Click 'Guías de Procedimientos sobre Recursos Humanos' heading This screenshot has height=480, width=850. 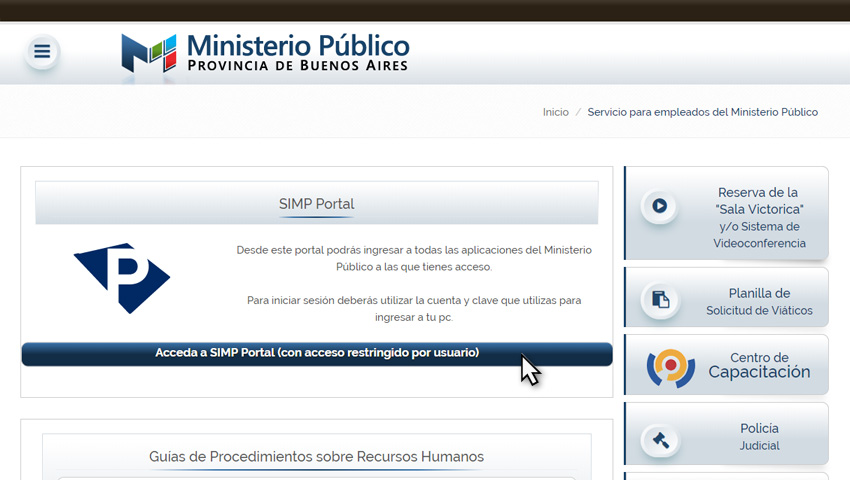point(317,457)
